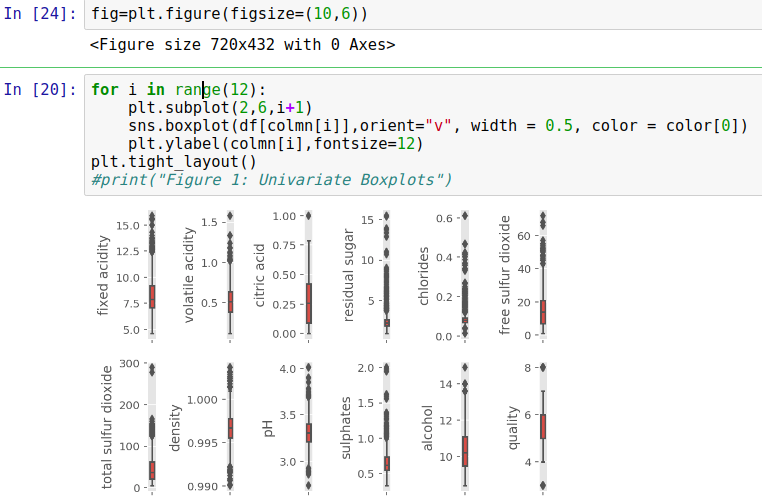Select the In [24] prompt label
Image resolution: width=762 pixels, height=504 pixels.
point(40,14)
